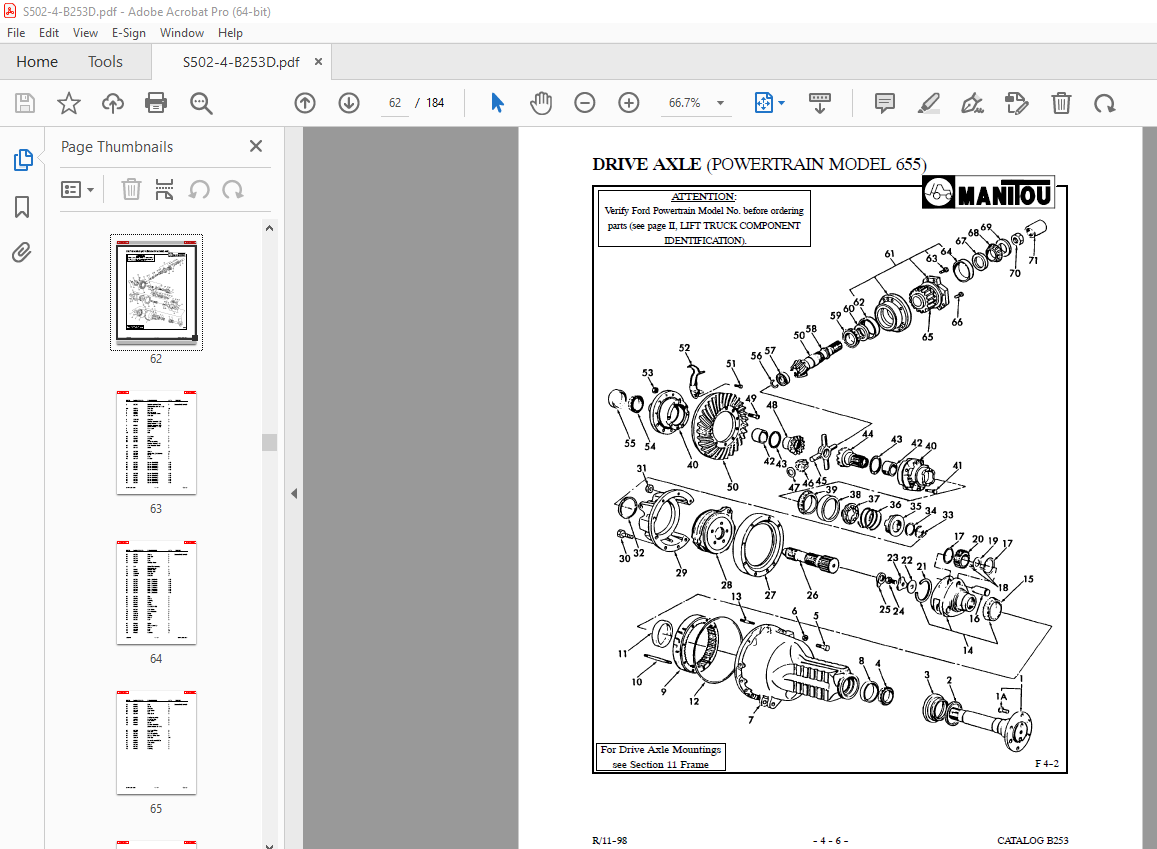Image resolution: width=1157 pixels, height=849 pixels.
Task: Select the S502-4-B253D.pdf document tab
Action: click(x=241, y=62)
